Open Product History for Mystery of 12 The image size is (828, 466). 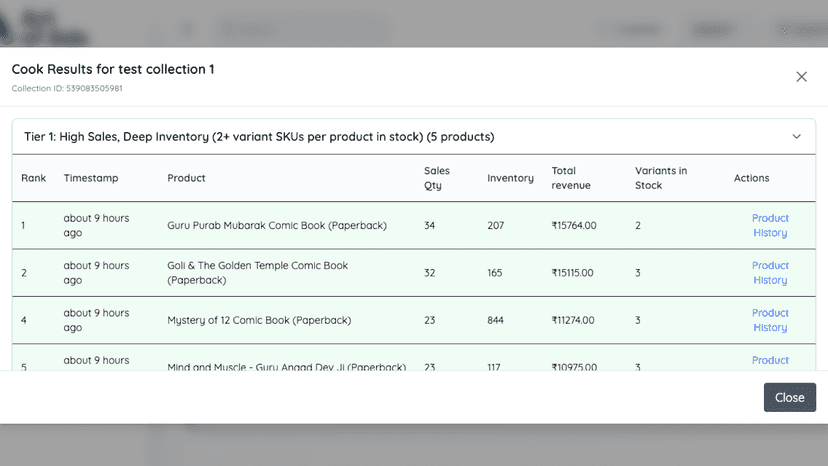click(770, 320)
